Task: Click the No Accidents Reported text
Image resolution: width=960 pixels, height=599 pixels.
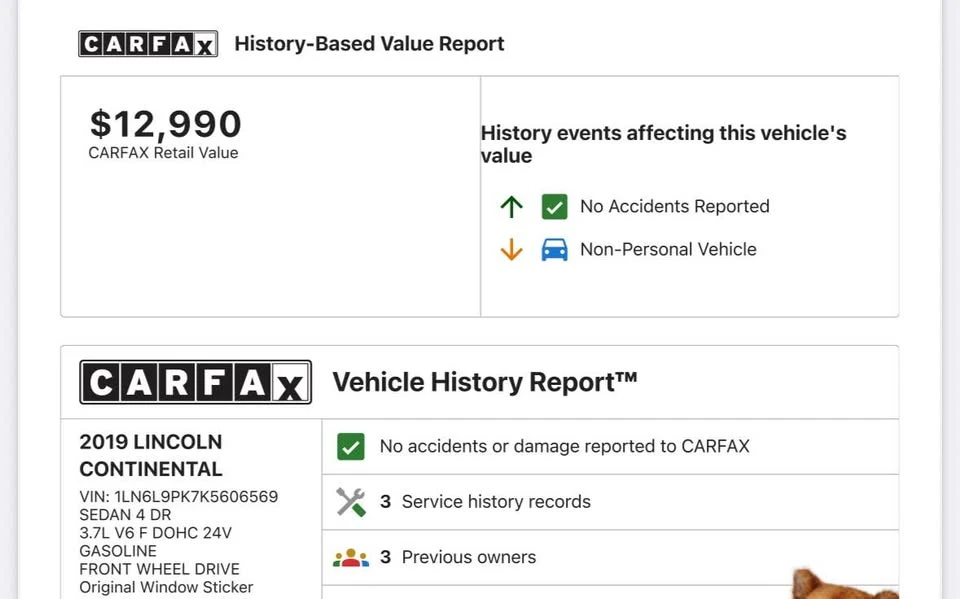Action: pyautogui.click(x=675, y=206)
